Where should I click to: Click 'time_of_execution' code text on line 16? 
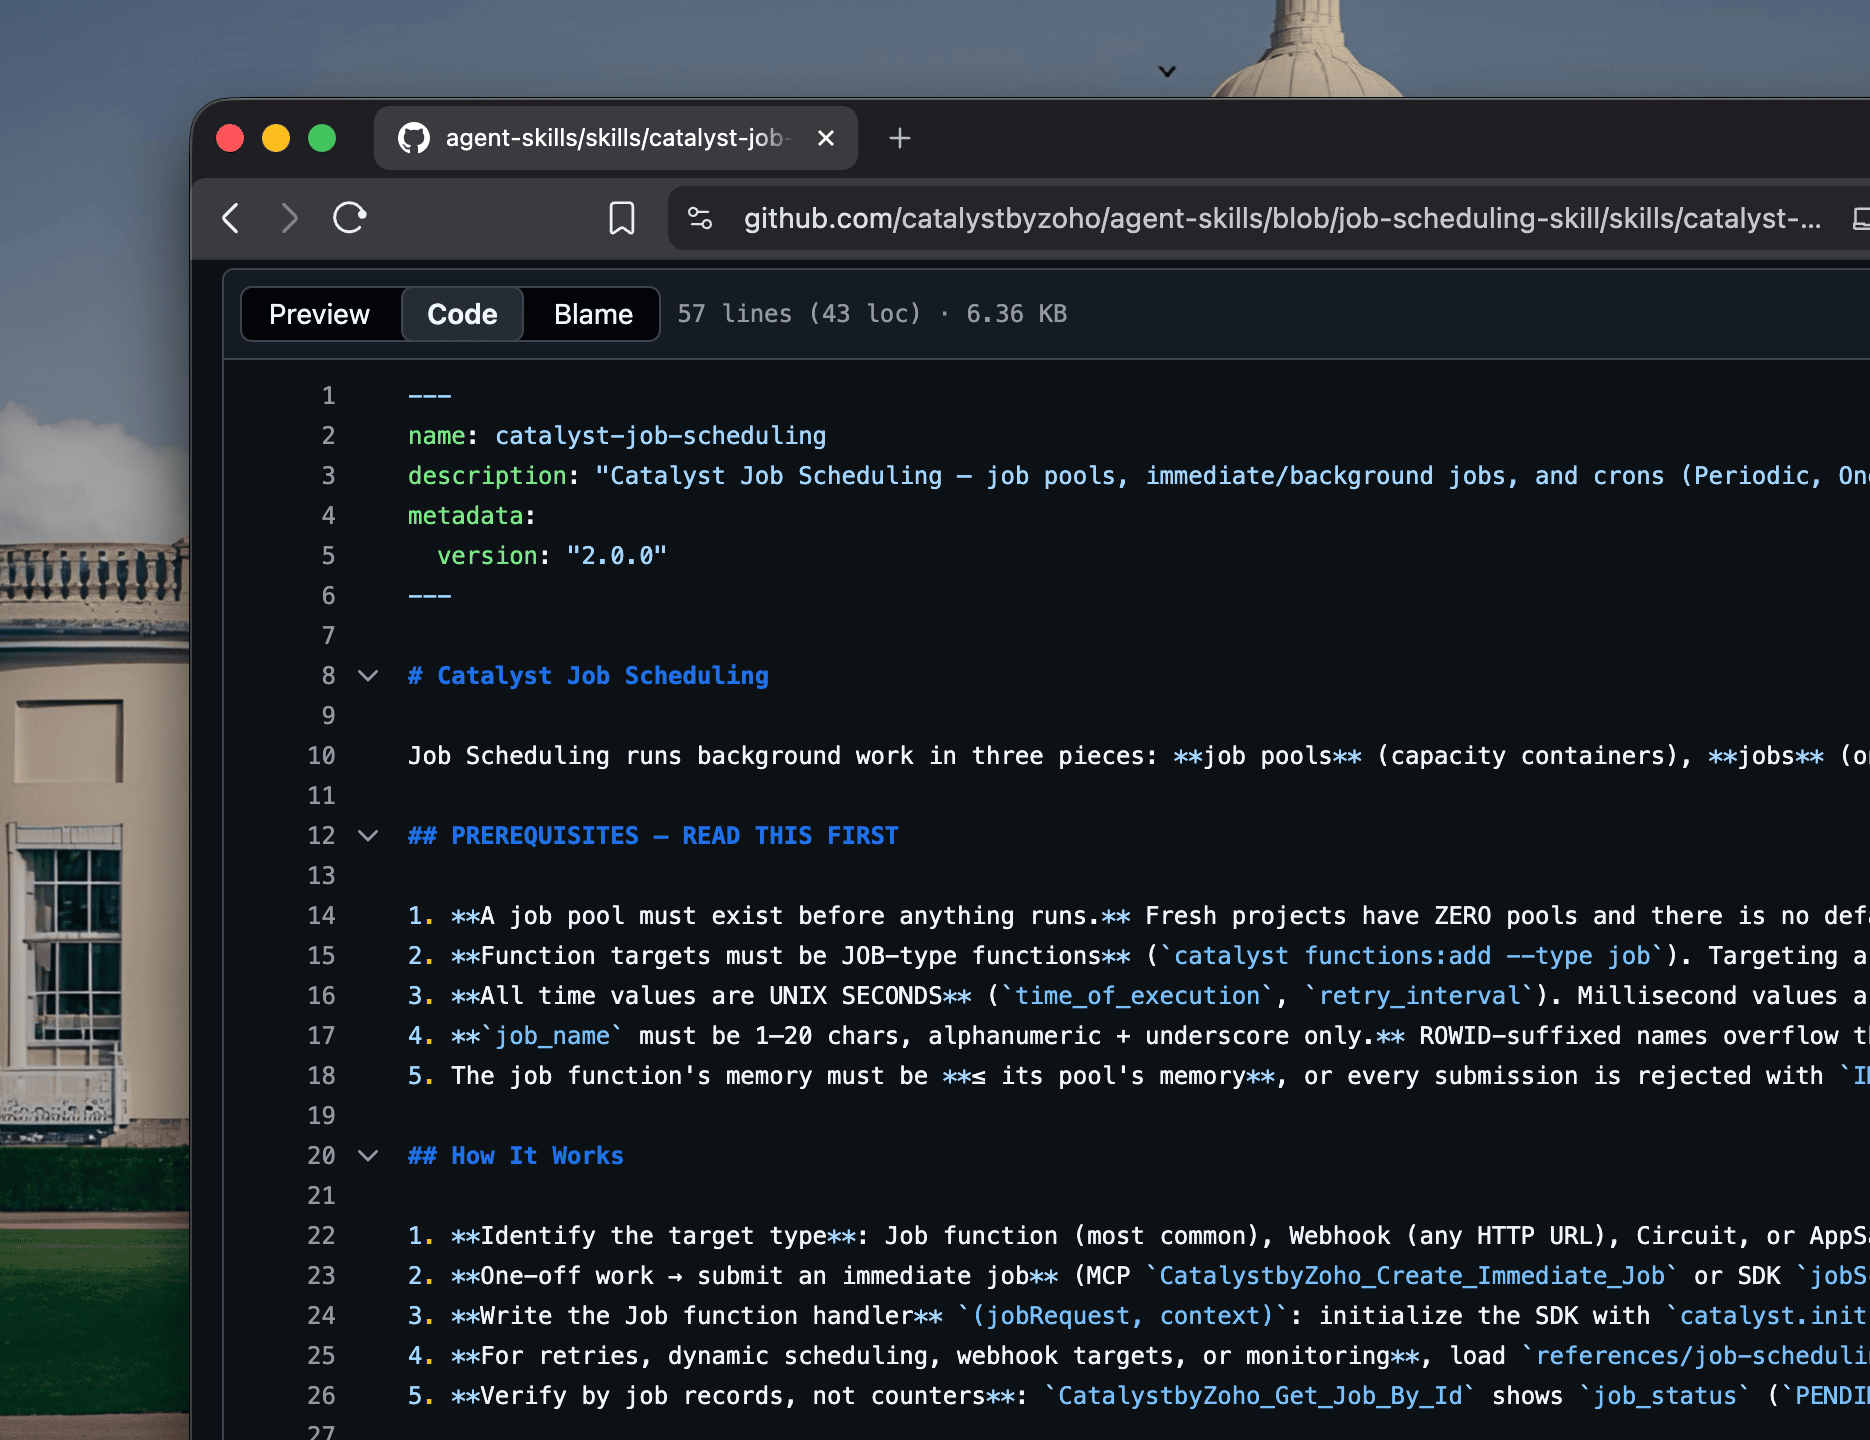(1138, 996)
